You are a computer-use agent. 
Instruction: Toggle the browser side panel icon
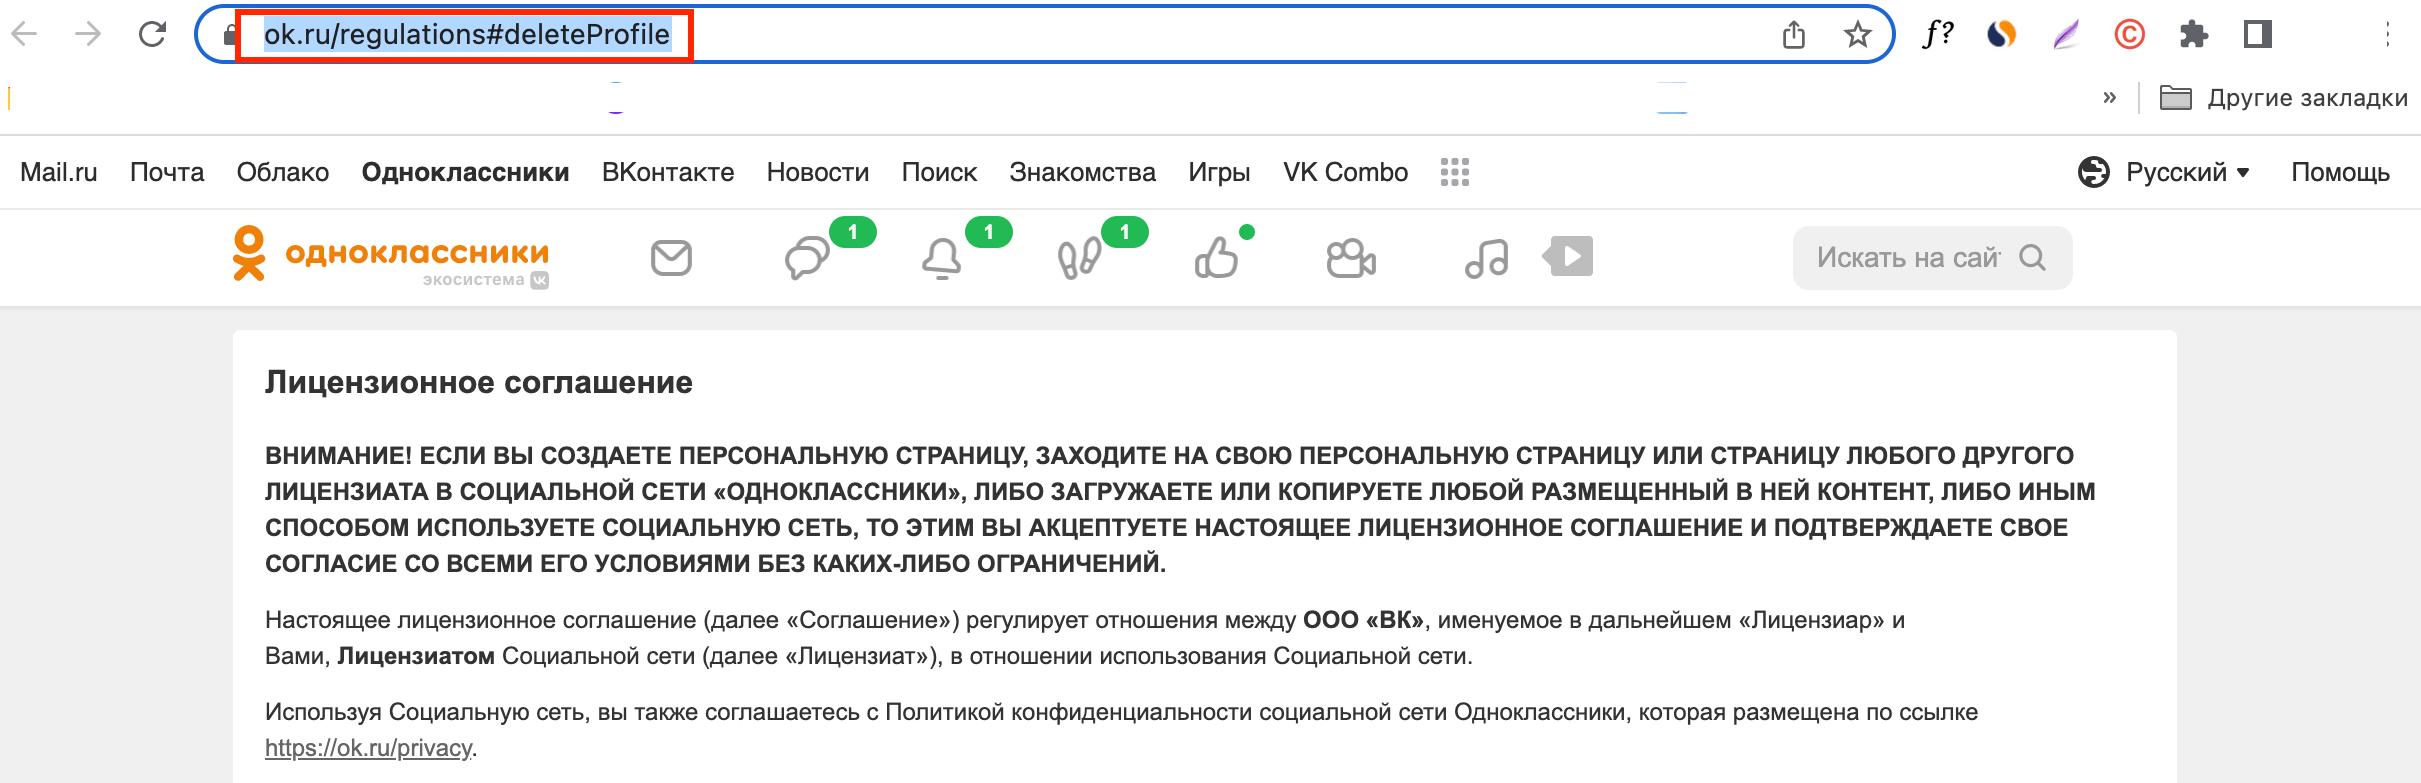[2258, 34]
